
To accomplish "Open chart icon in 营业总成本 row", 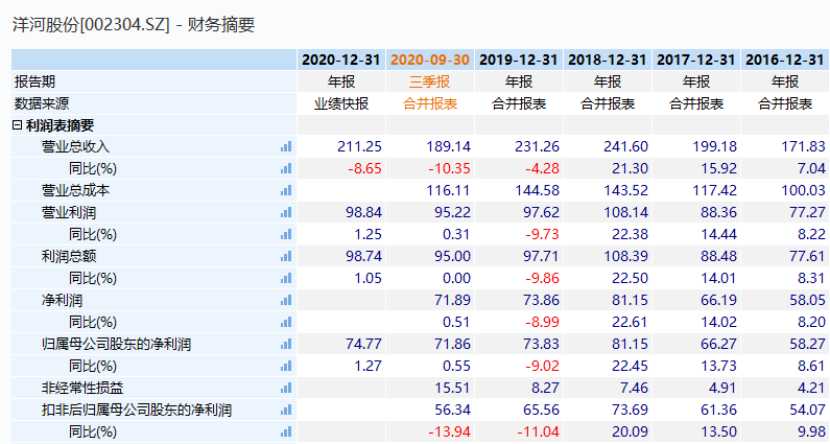I will (286, 191).
